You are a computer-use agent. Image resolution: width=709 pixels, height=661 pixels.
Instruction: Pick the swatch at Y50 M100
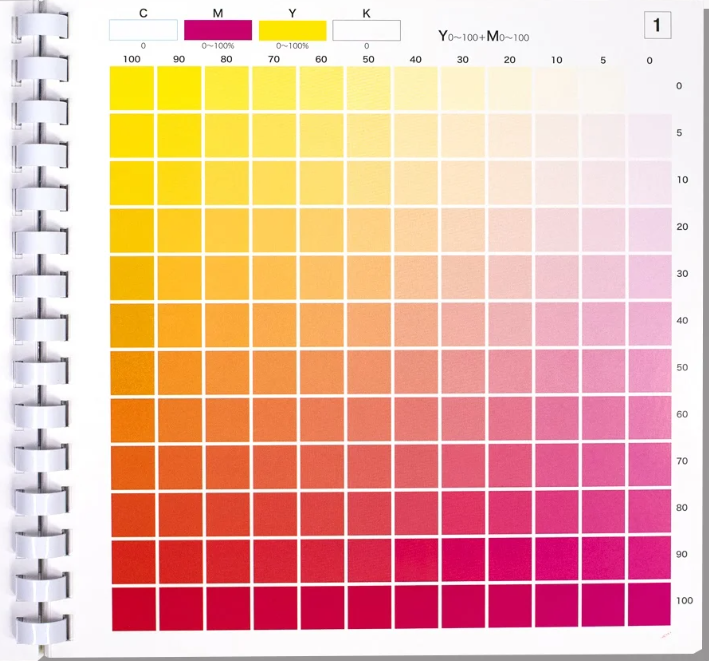(x=368, y=608)
